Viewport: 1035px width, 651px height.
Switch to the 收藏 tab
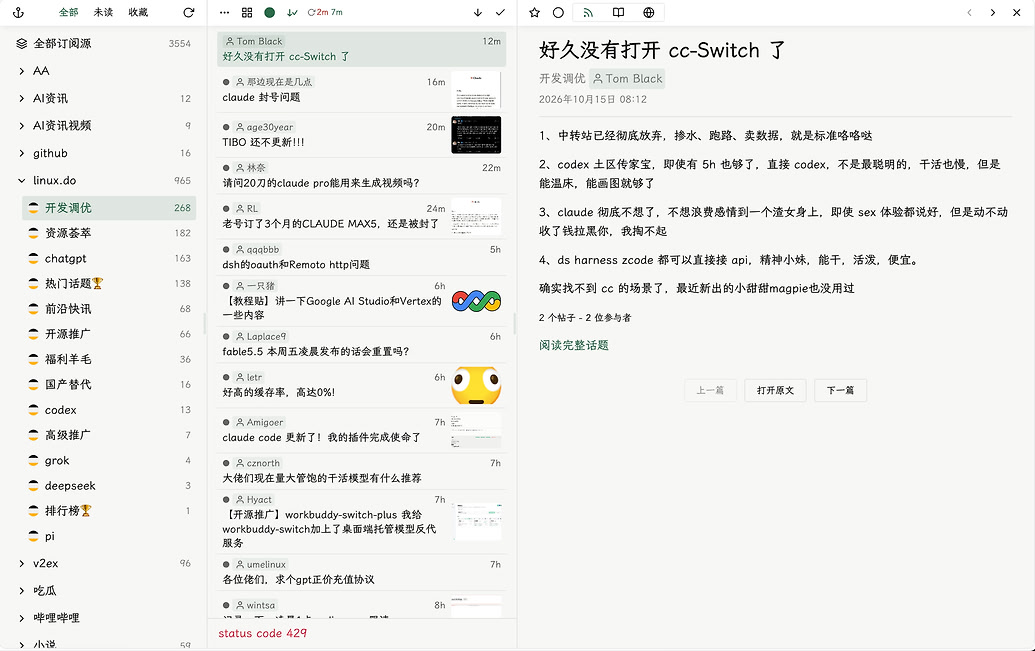(138, 13)
